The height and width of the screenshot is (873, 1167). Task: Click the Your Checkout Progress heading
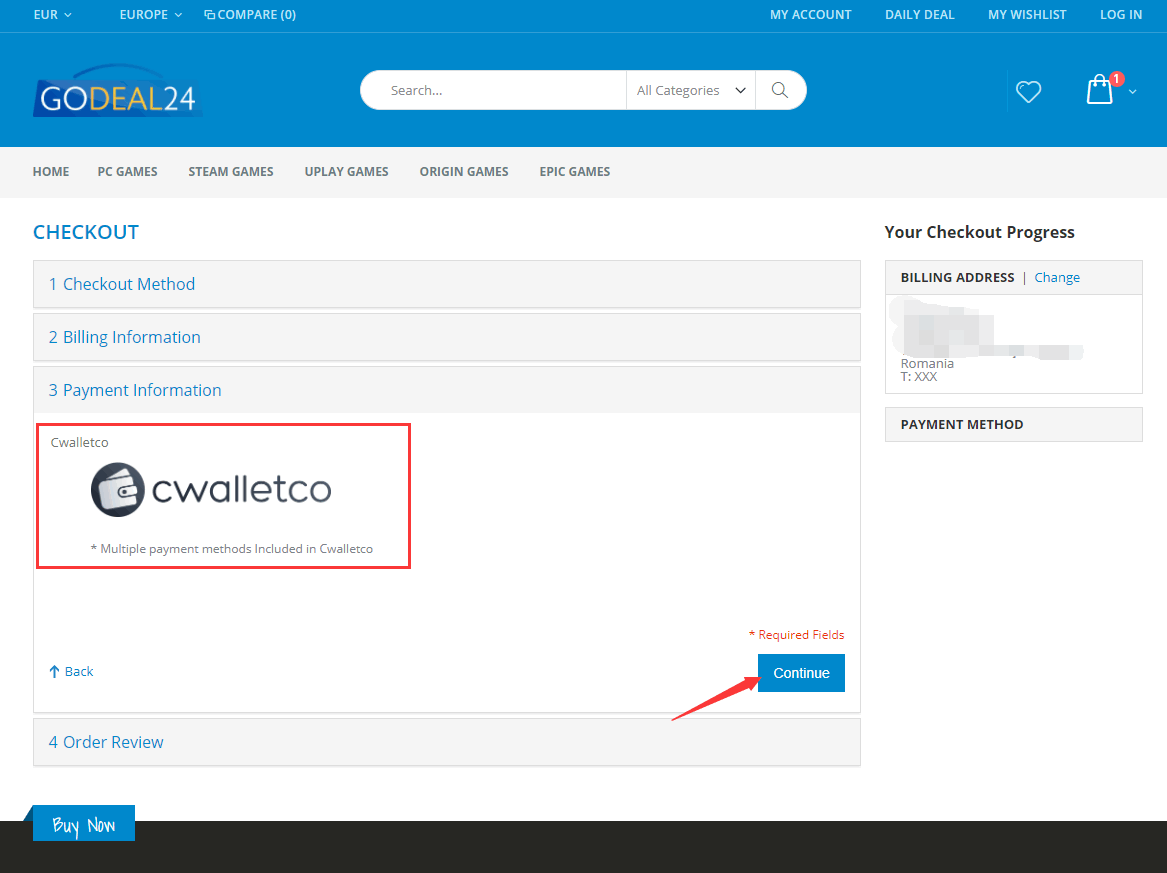(979, 232)
